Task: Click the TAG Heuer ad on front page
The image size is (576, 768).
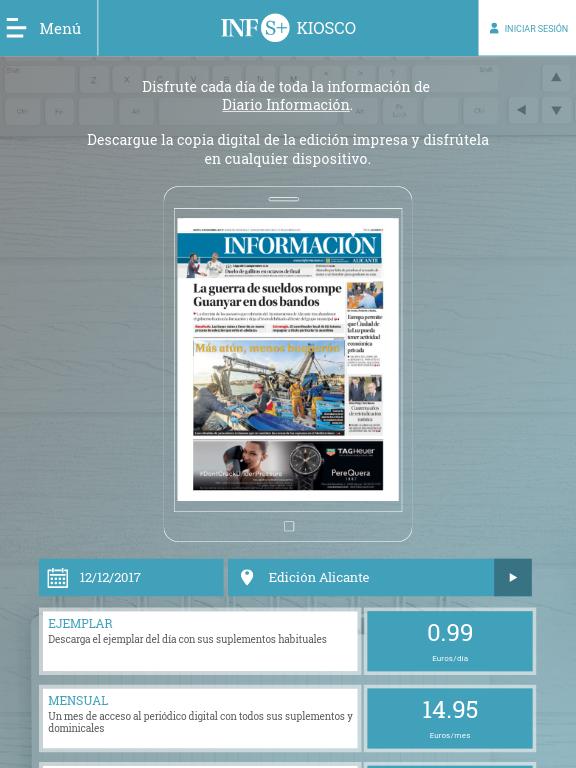Action: 288,465
